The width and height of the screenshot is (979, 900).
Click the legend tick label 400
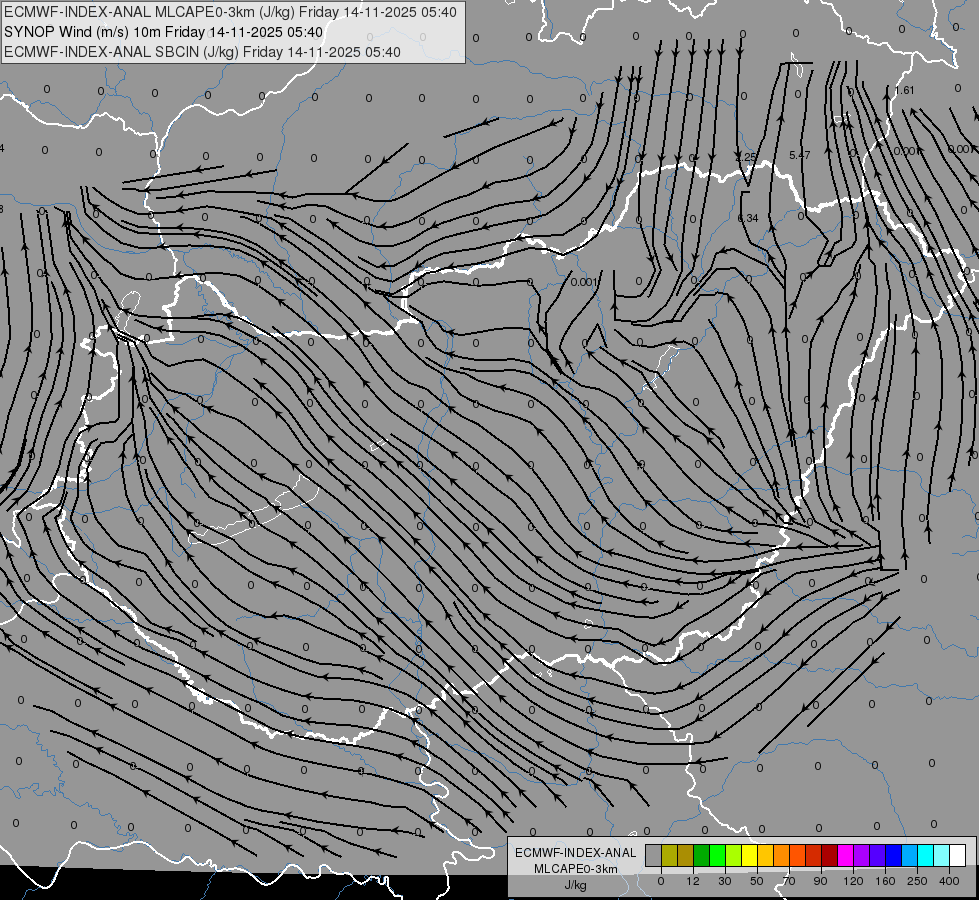(949, 881)
